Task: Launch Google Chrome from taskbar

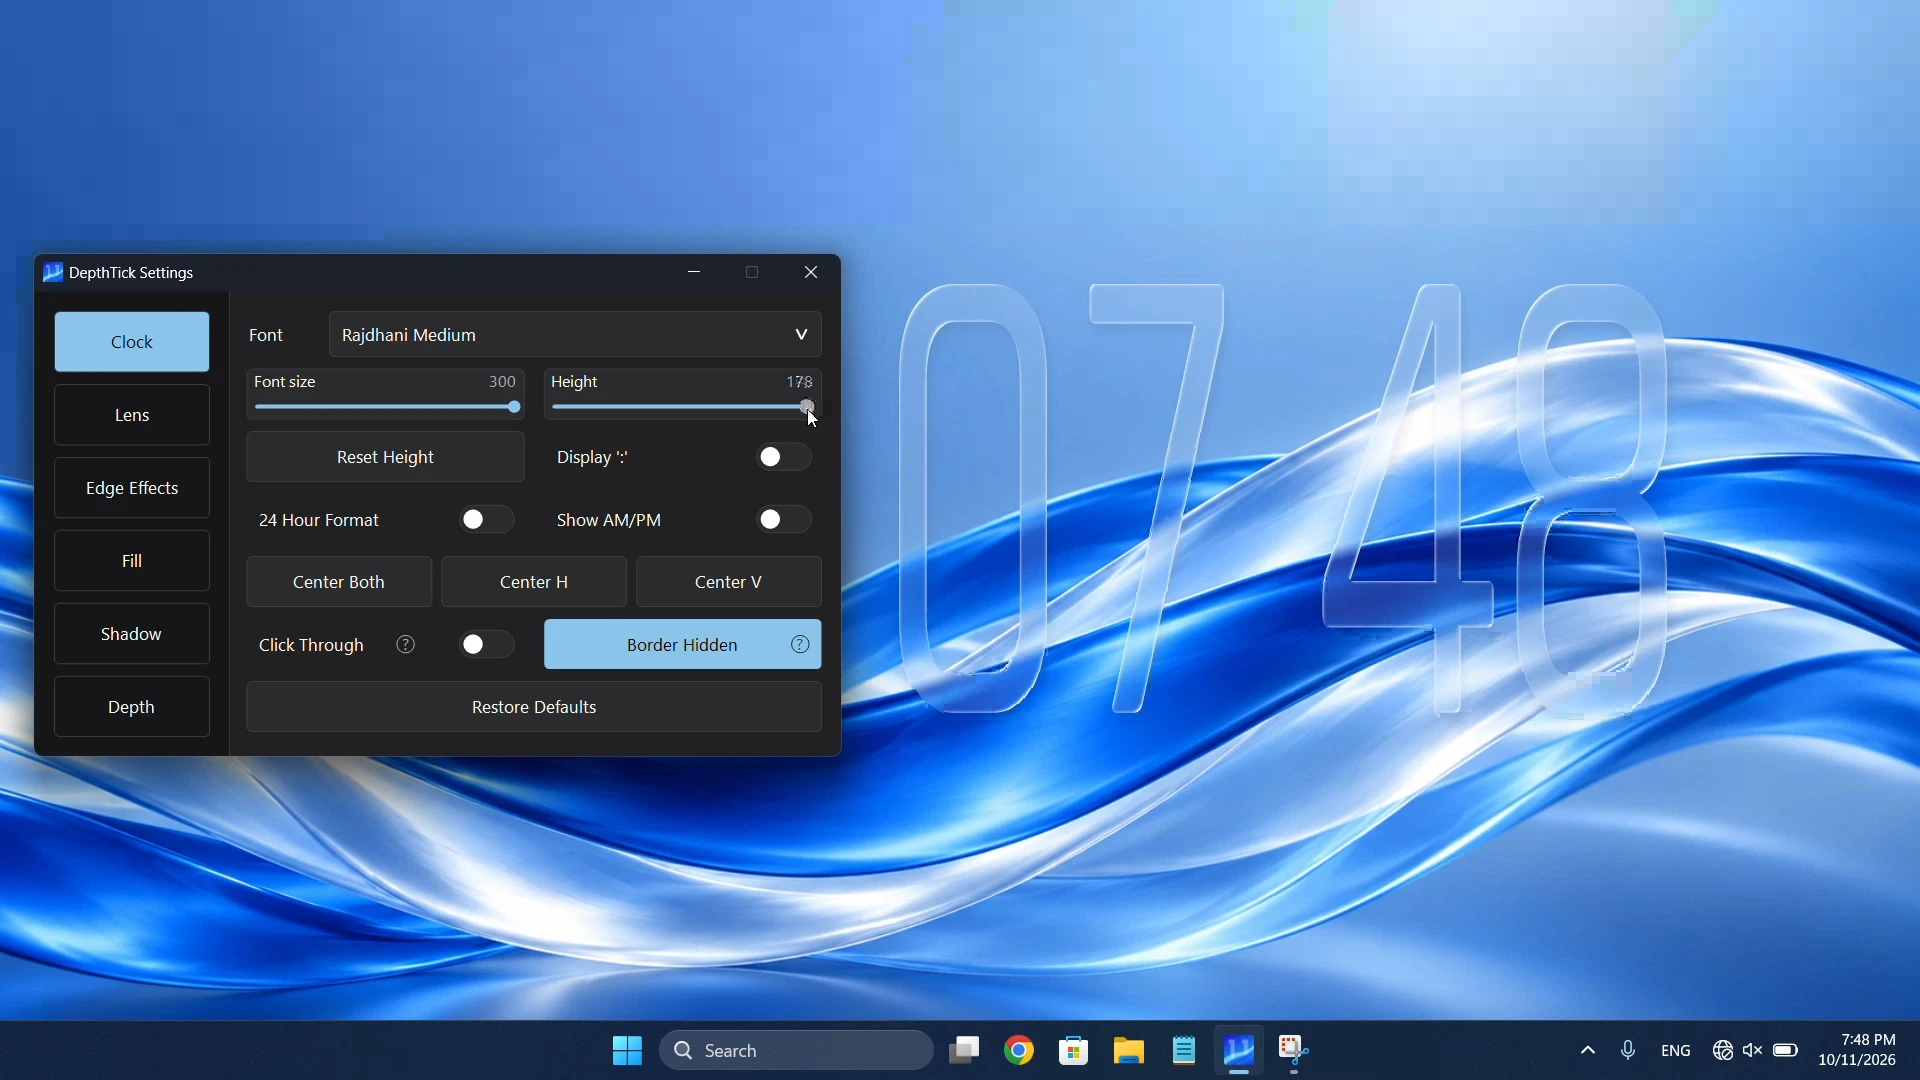Action: coord(1020,1051)
